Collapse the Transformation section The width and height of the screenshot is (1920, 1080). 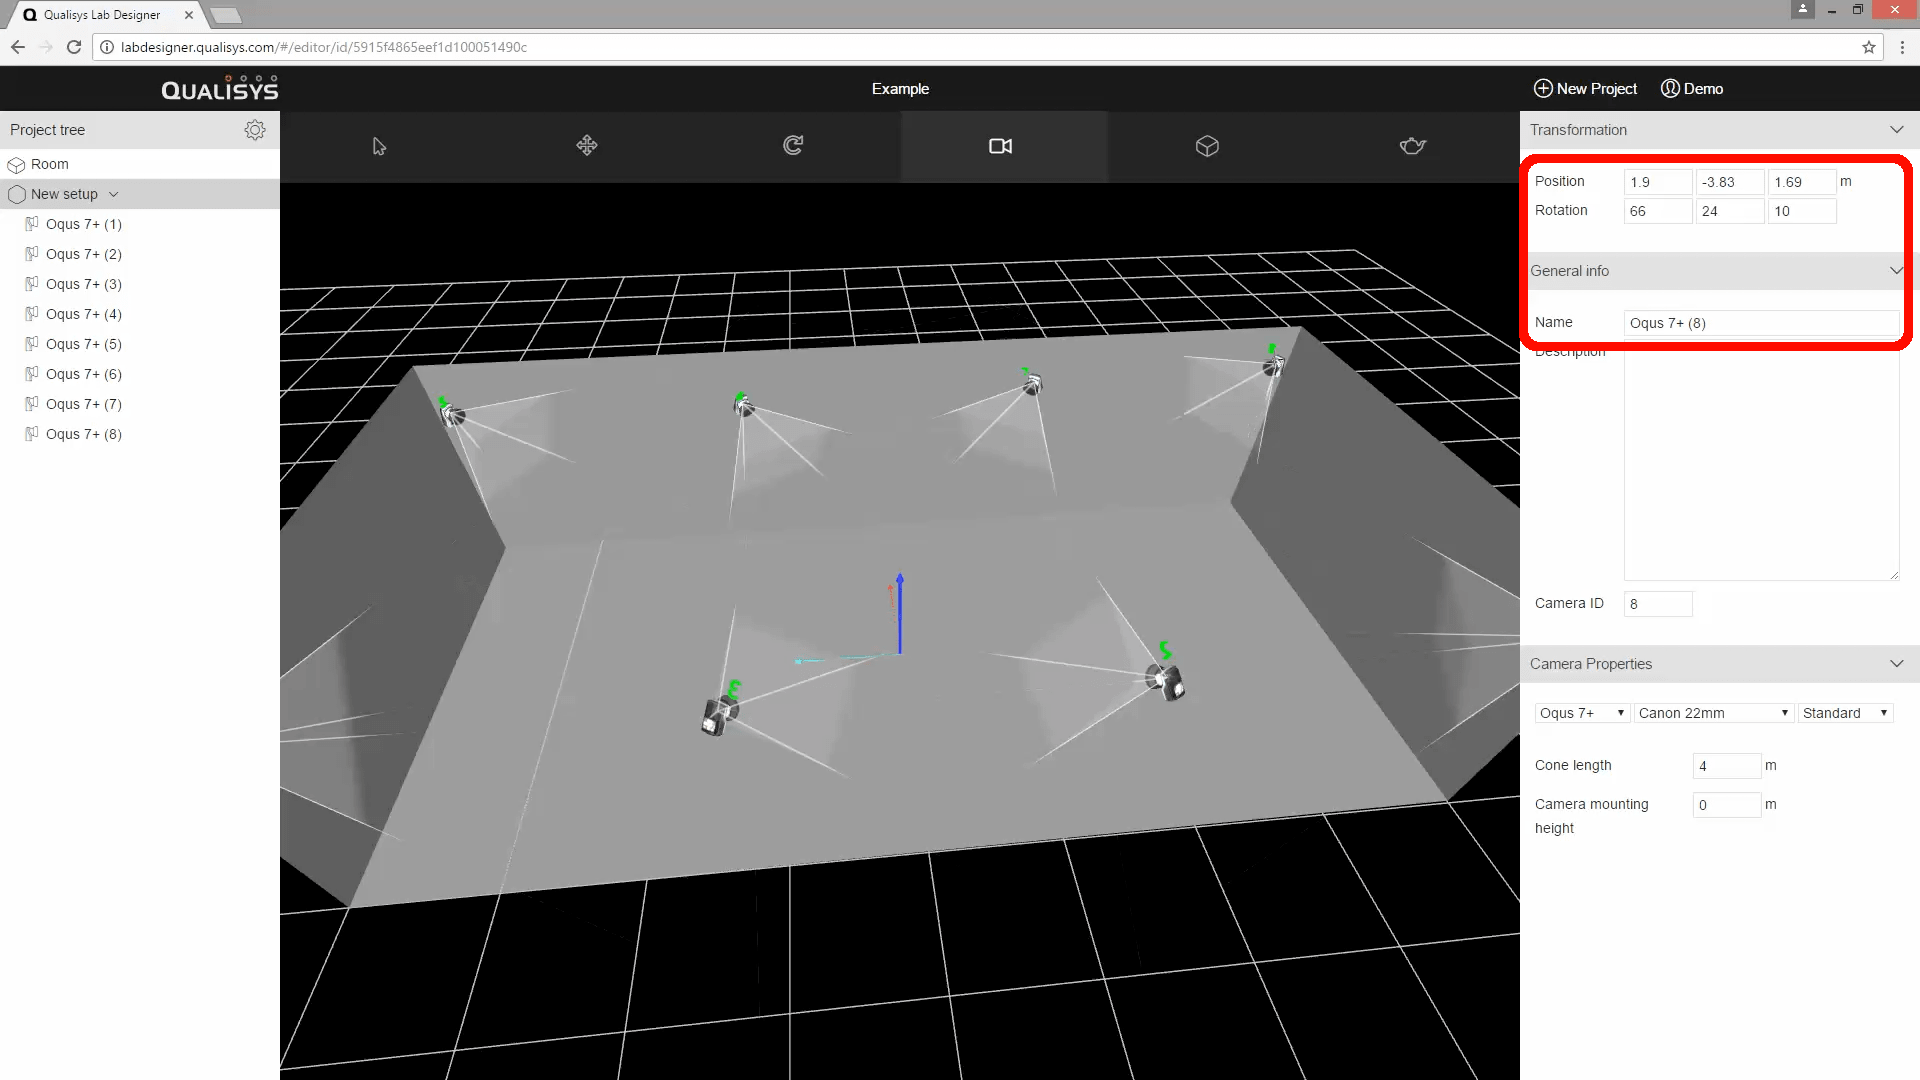click(x=1896, y=130)
